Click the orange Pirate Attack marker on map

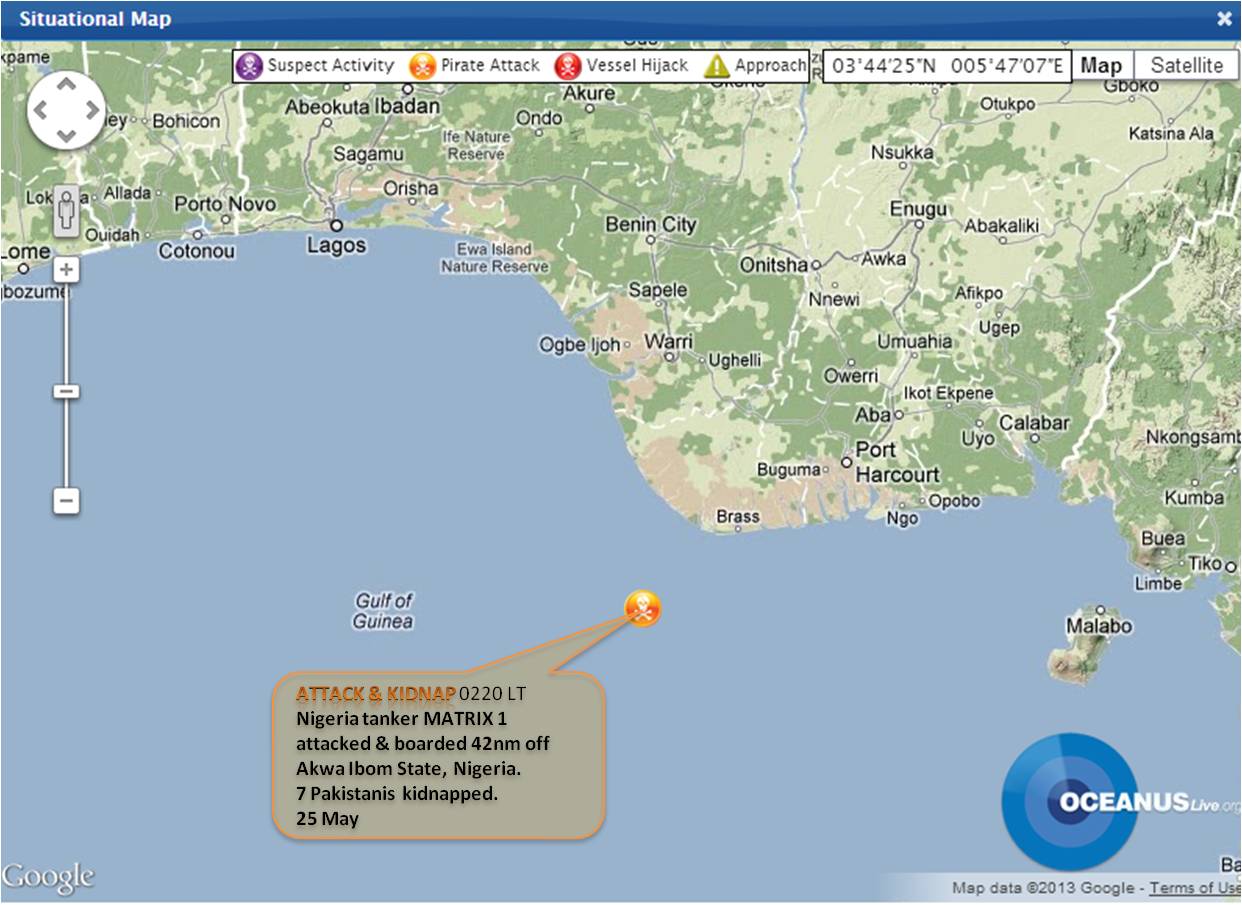coord(643,608)
